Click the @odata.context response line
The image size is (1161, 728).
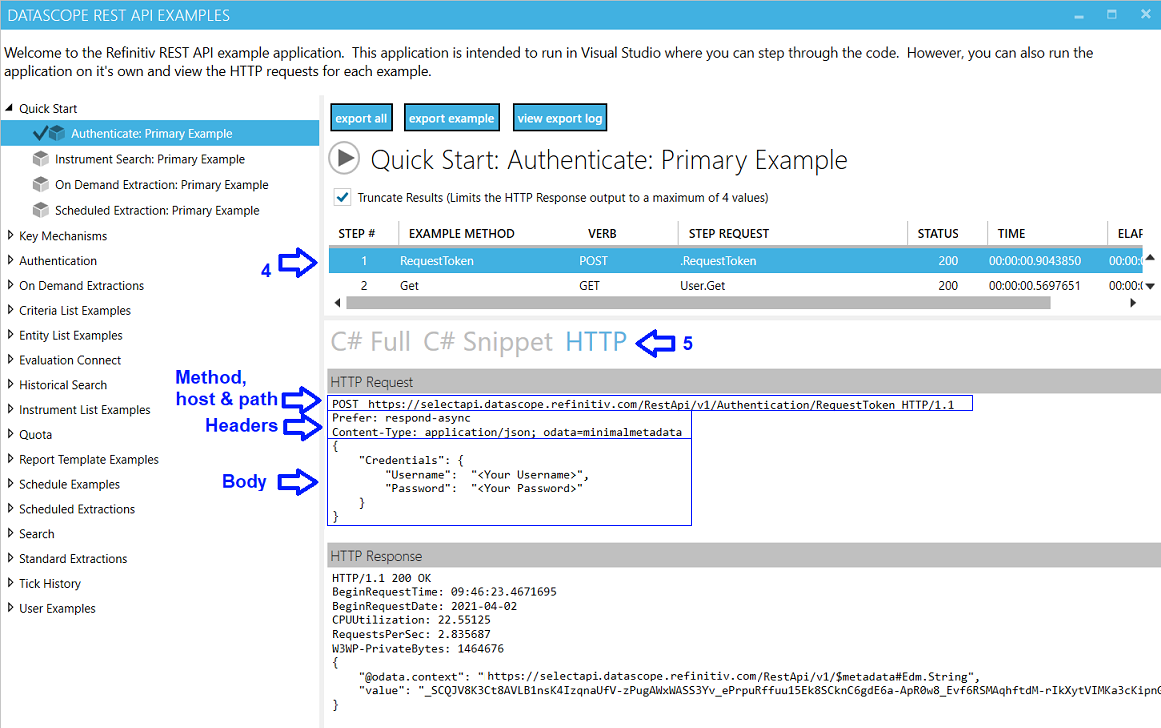click(669, 676)
